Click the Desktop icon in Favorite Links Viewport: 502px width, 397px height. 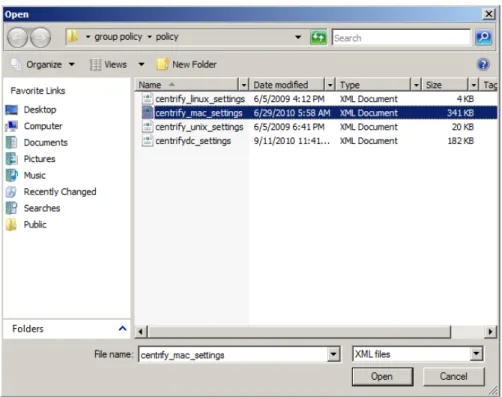pos(12,110)
